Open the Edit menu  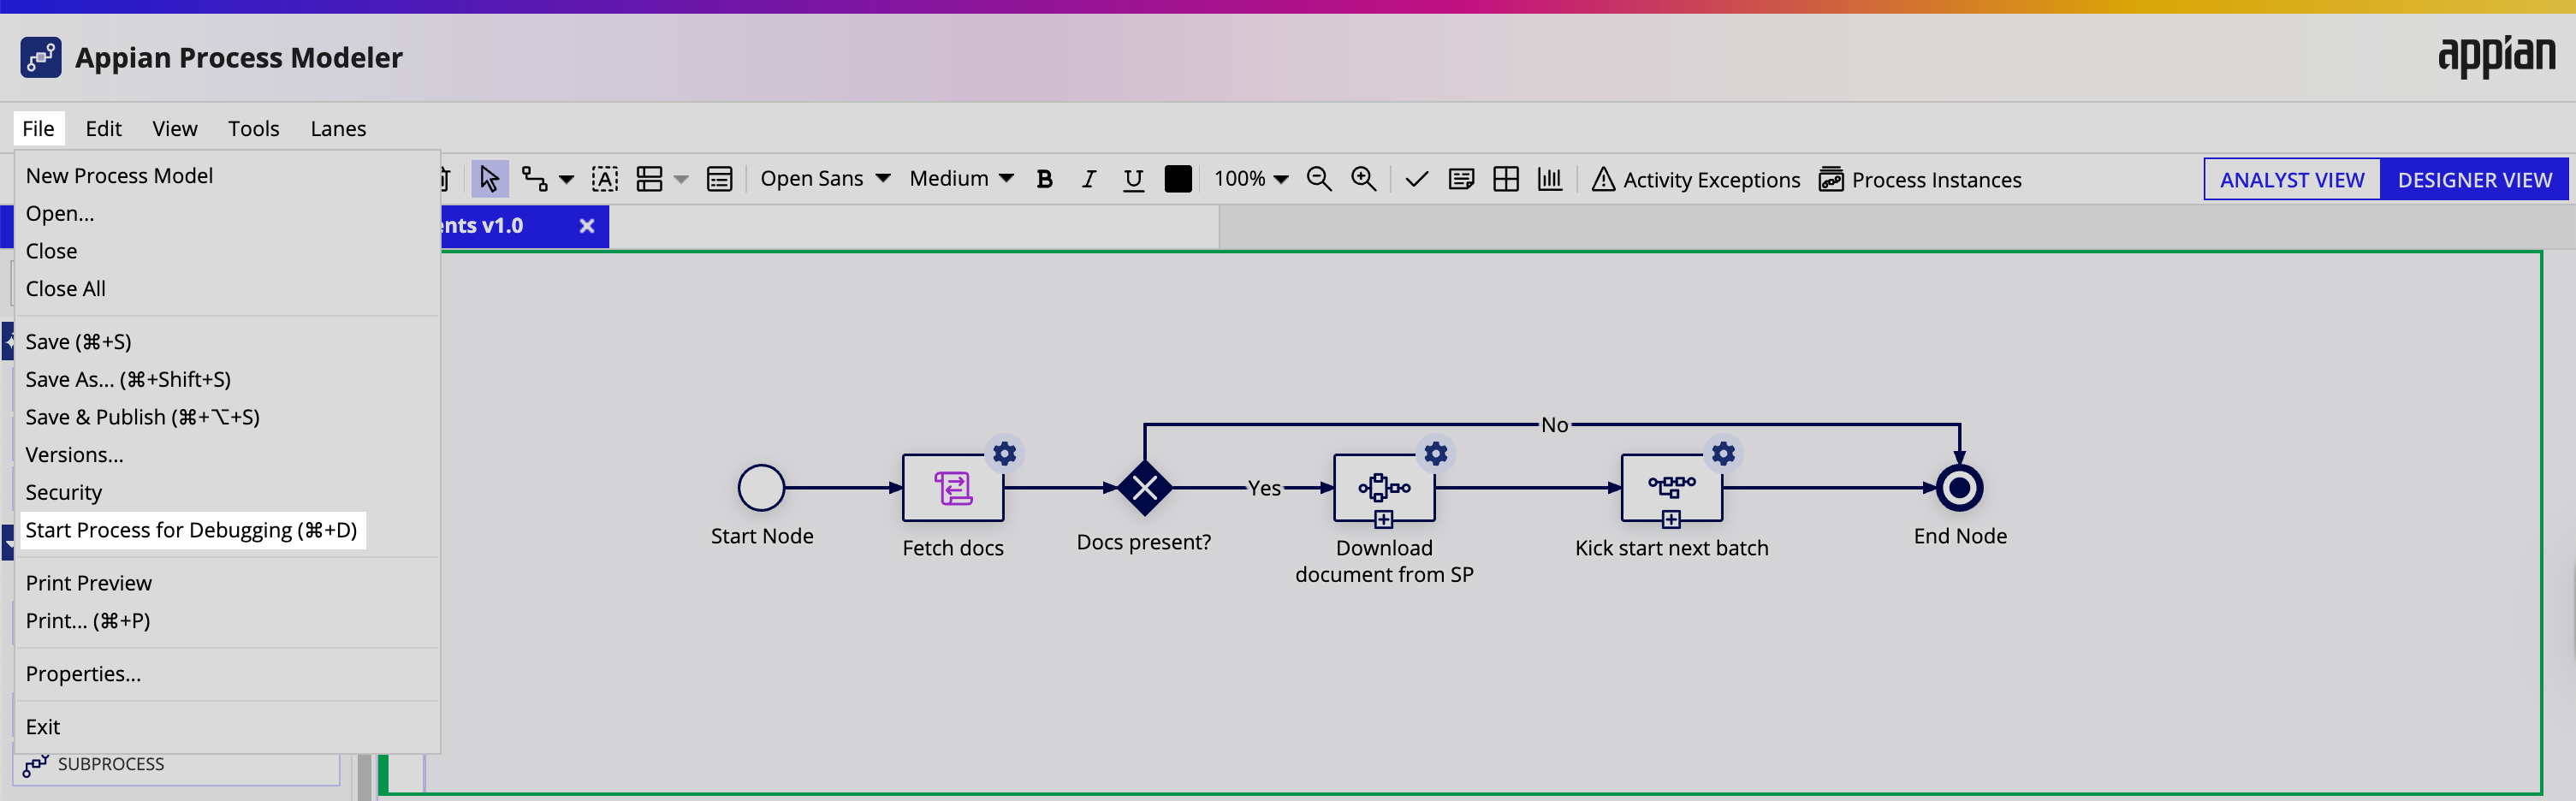(x=103, y=129)
